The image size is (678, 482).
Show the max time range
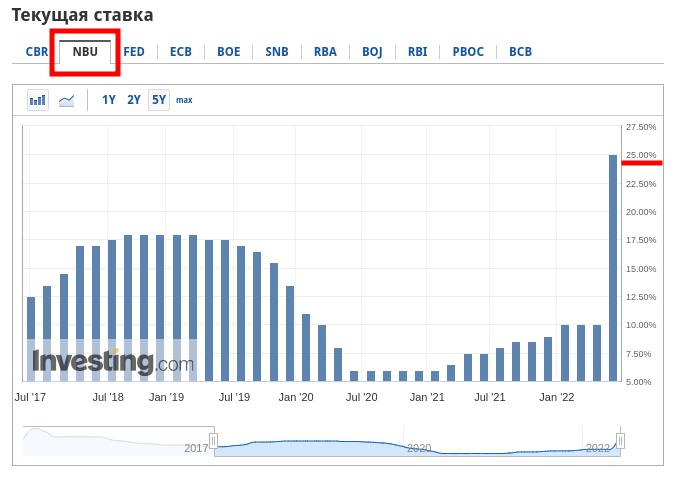[184, 100]
